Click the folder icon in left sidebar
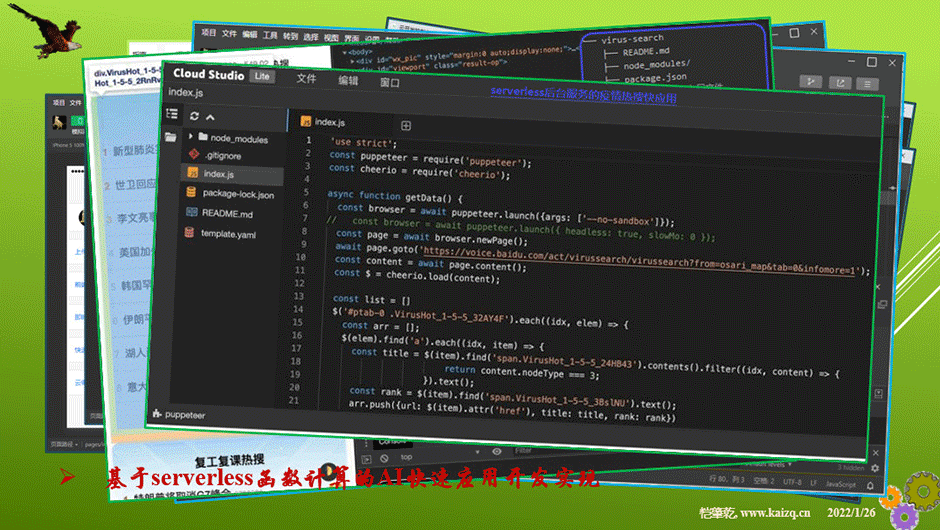Viewport: 940px width, 530px height. 171,137
